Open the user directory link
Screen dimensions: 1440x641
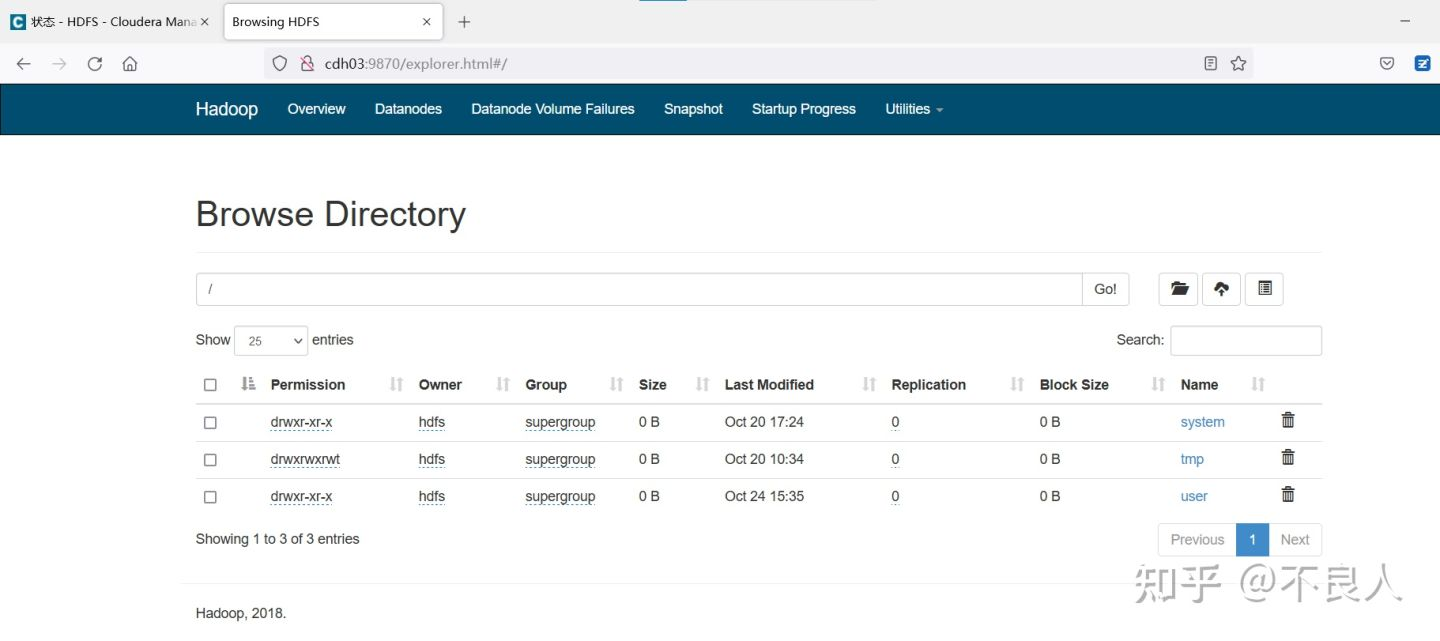[1194, 496]
